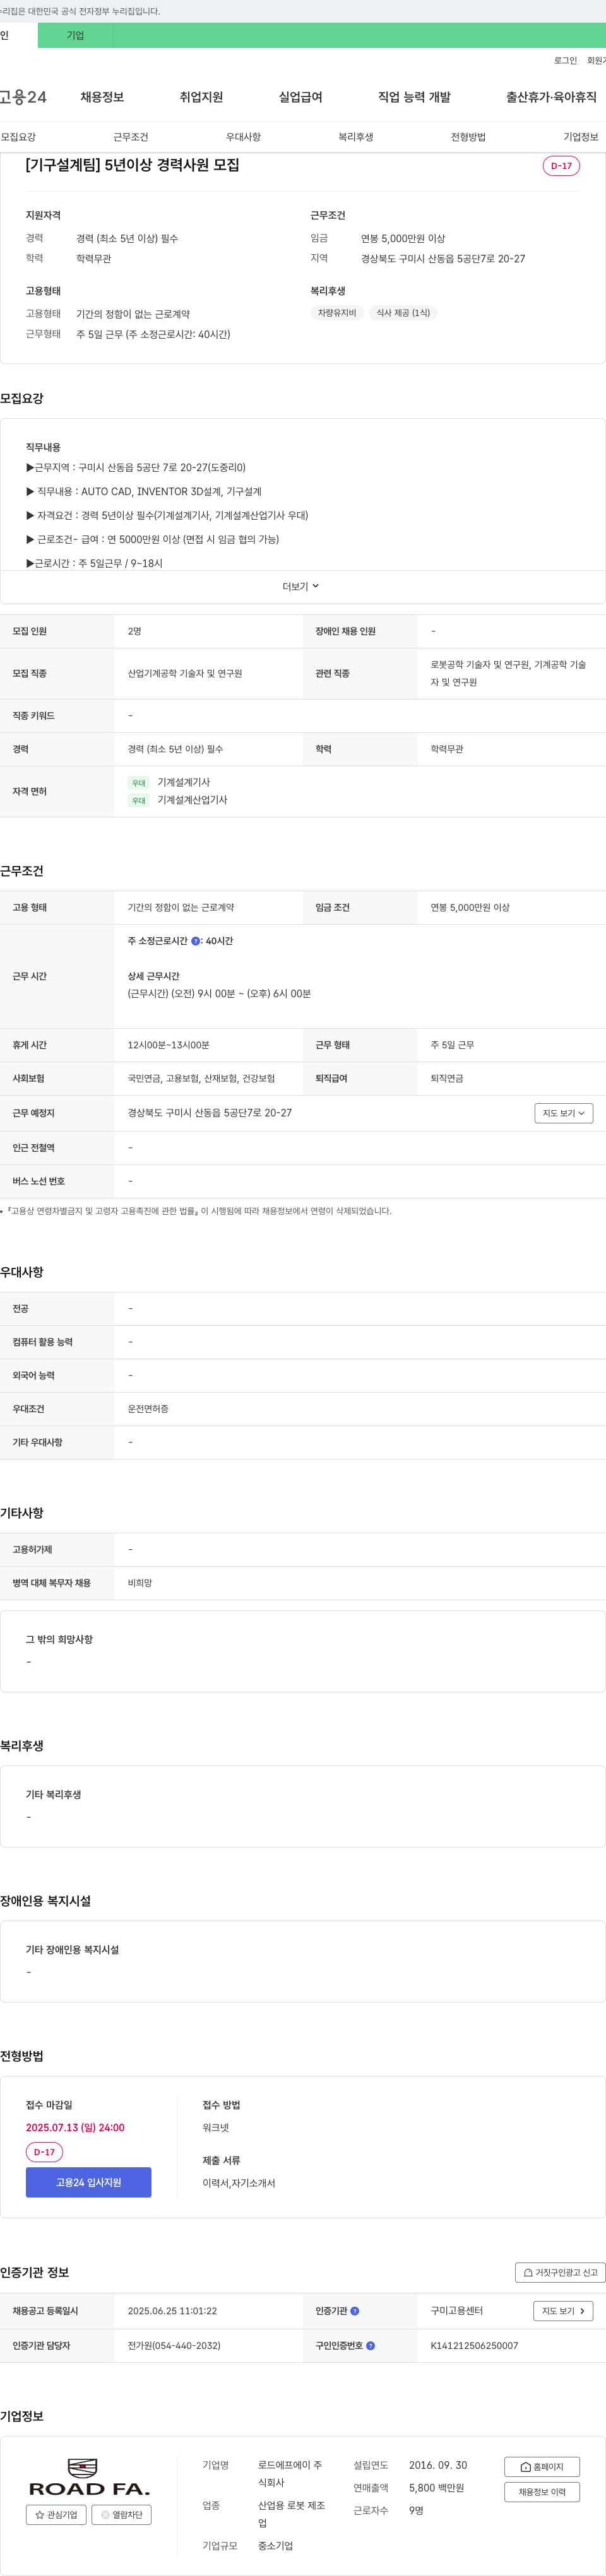Open the 출산휴가·육아휴직 menu
The image size is (606, 2576).
pos(551,97)
